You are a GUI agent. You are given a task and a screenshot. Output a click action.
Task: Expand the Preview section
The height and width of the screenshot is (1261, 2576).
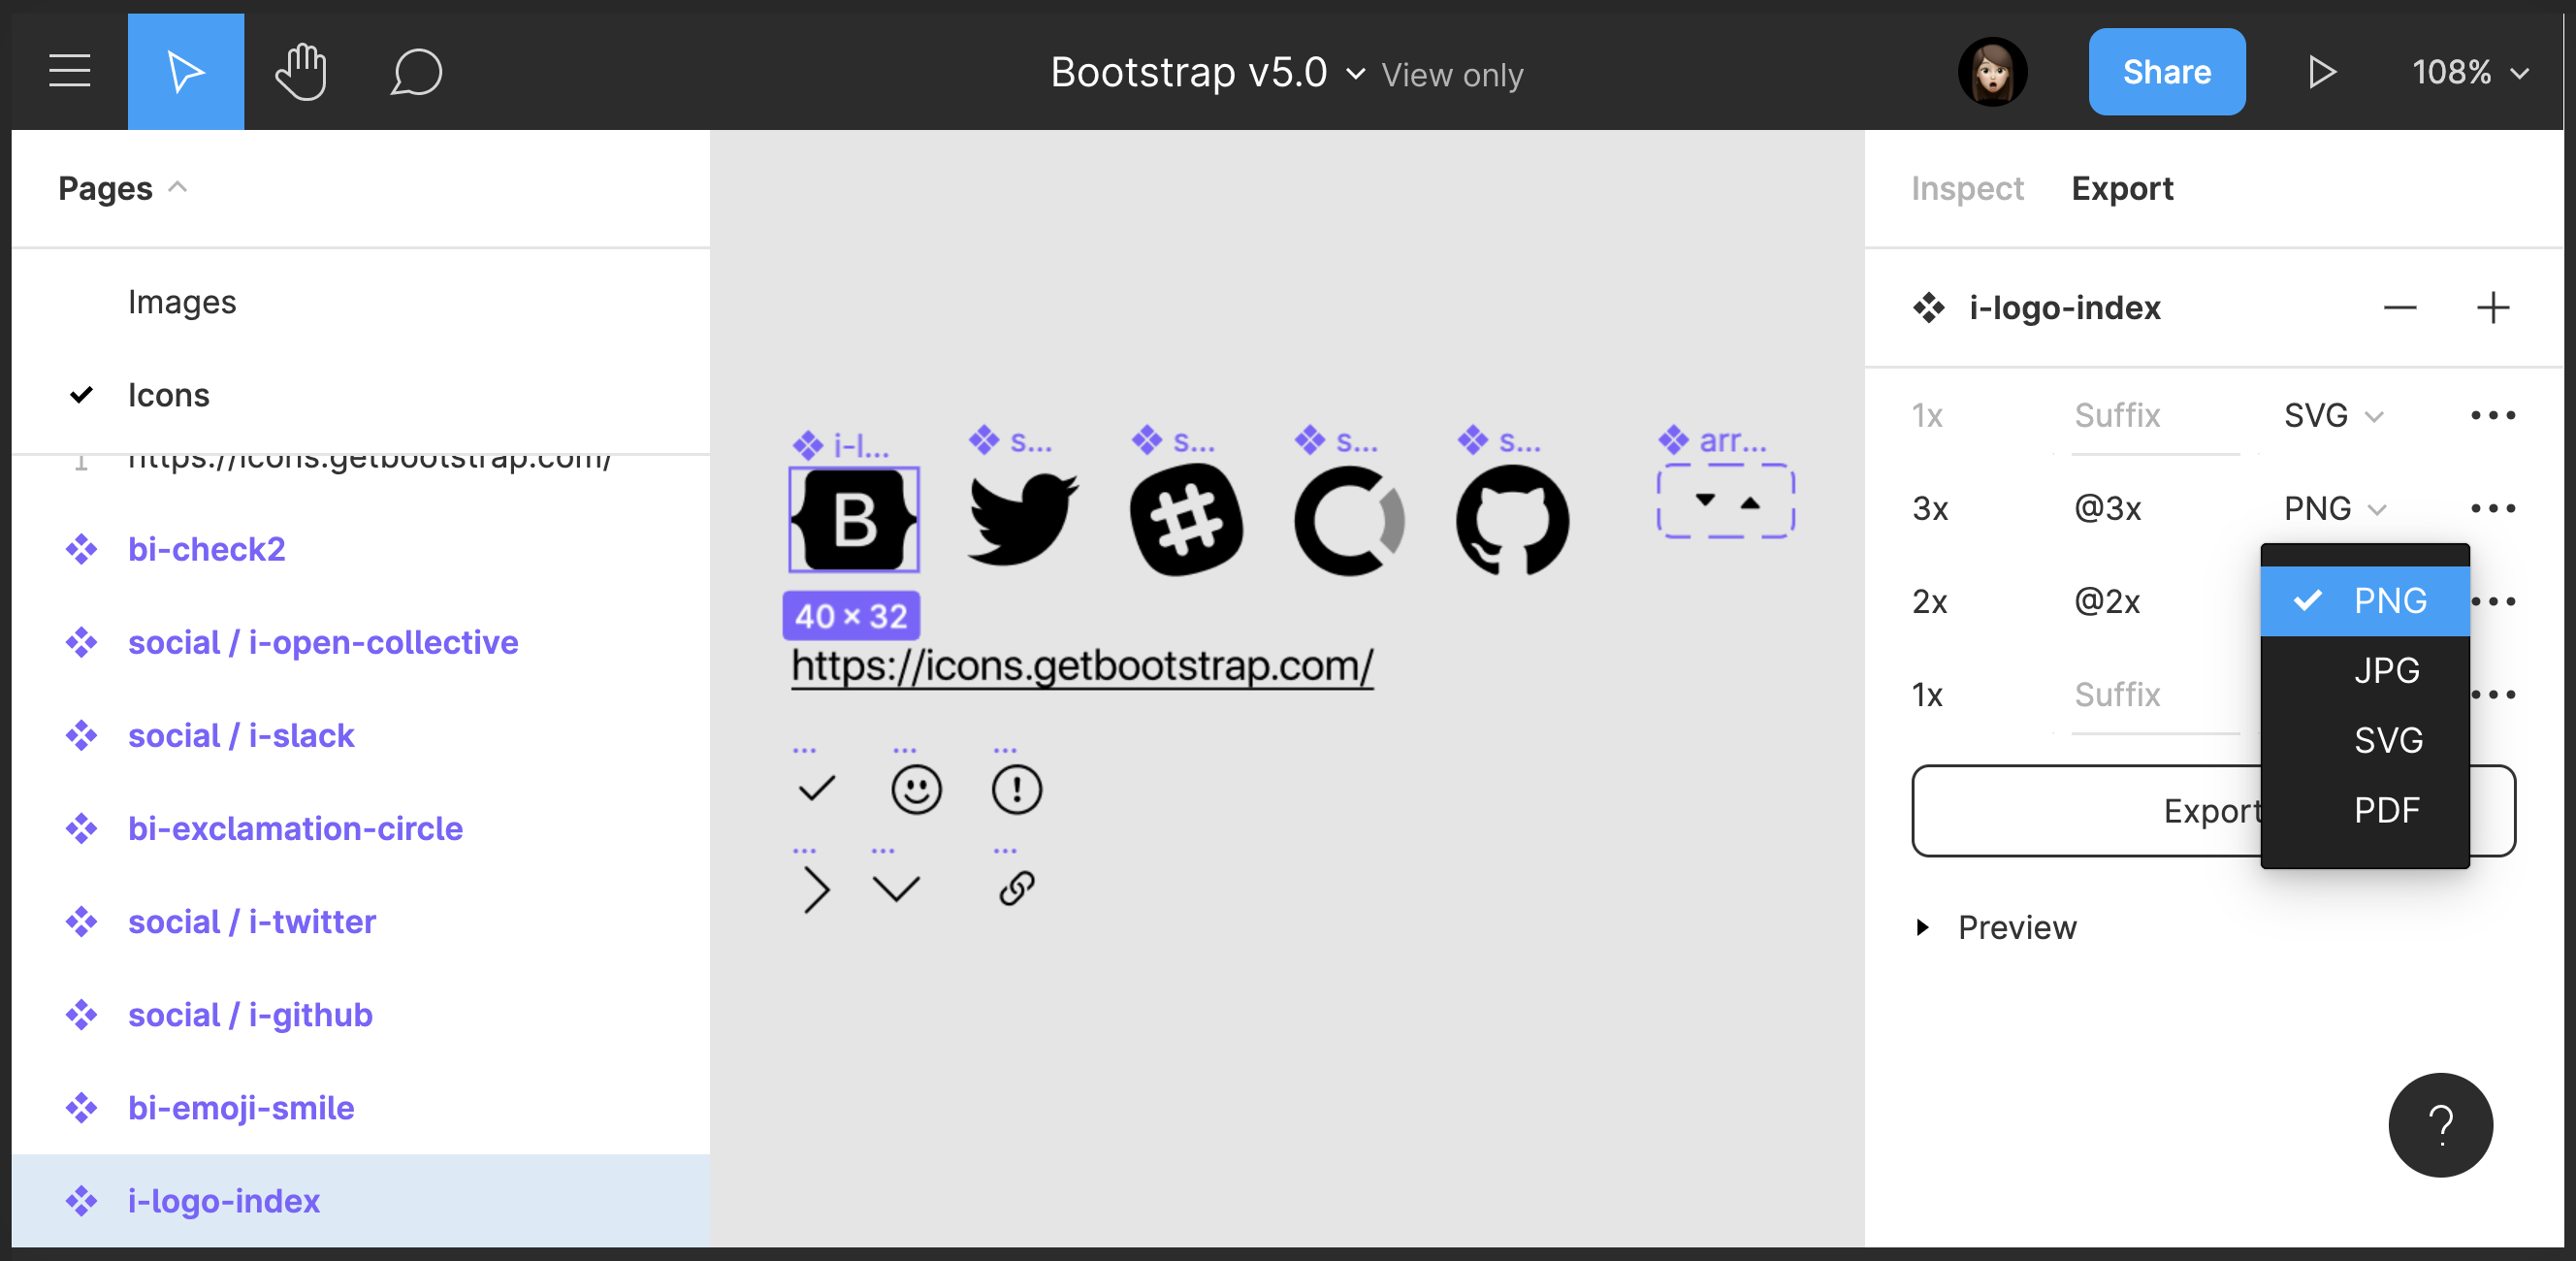(x=2015, y=927)
